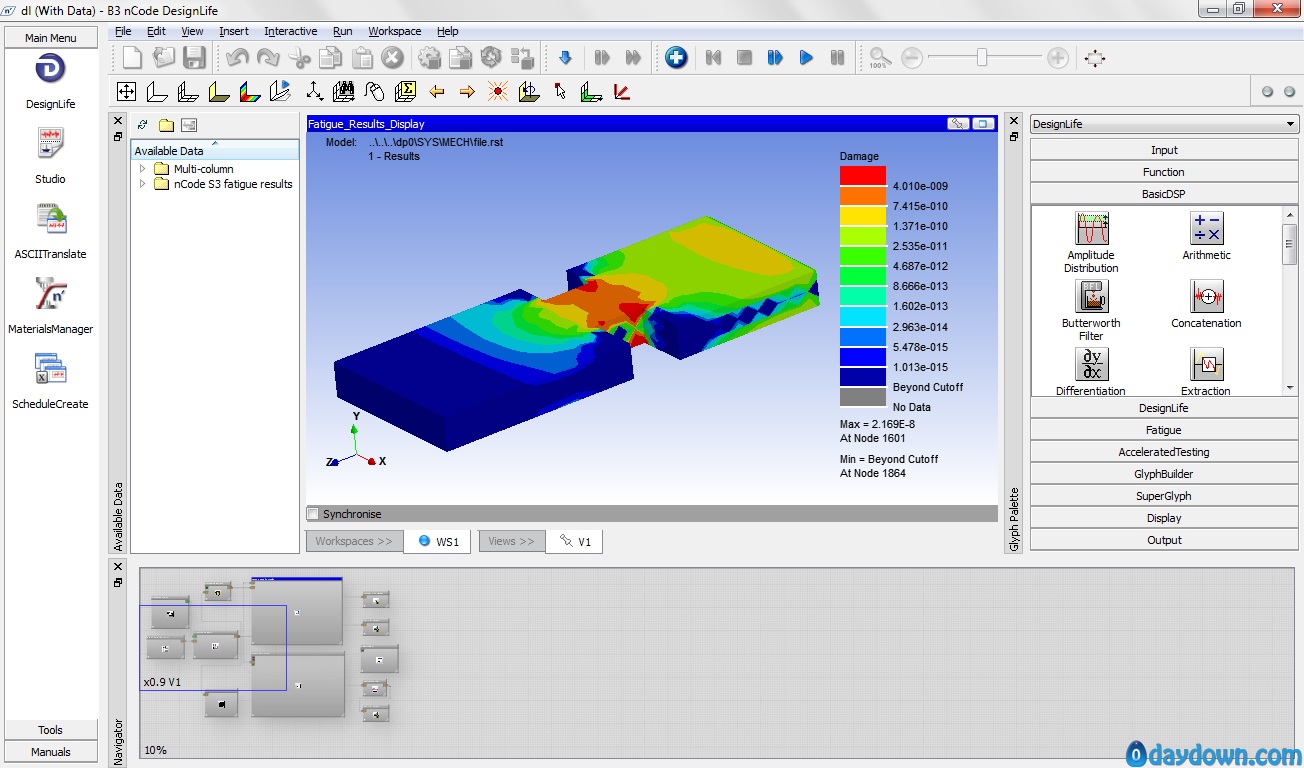Click the Pause run button
The image size is (1304, 768).
point(838,58)
